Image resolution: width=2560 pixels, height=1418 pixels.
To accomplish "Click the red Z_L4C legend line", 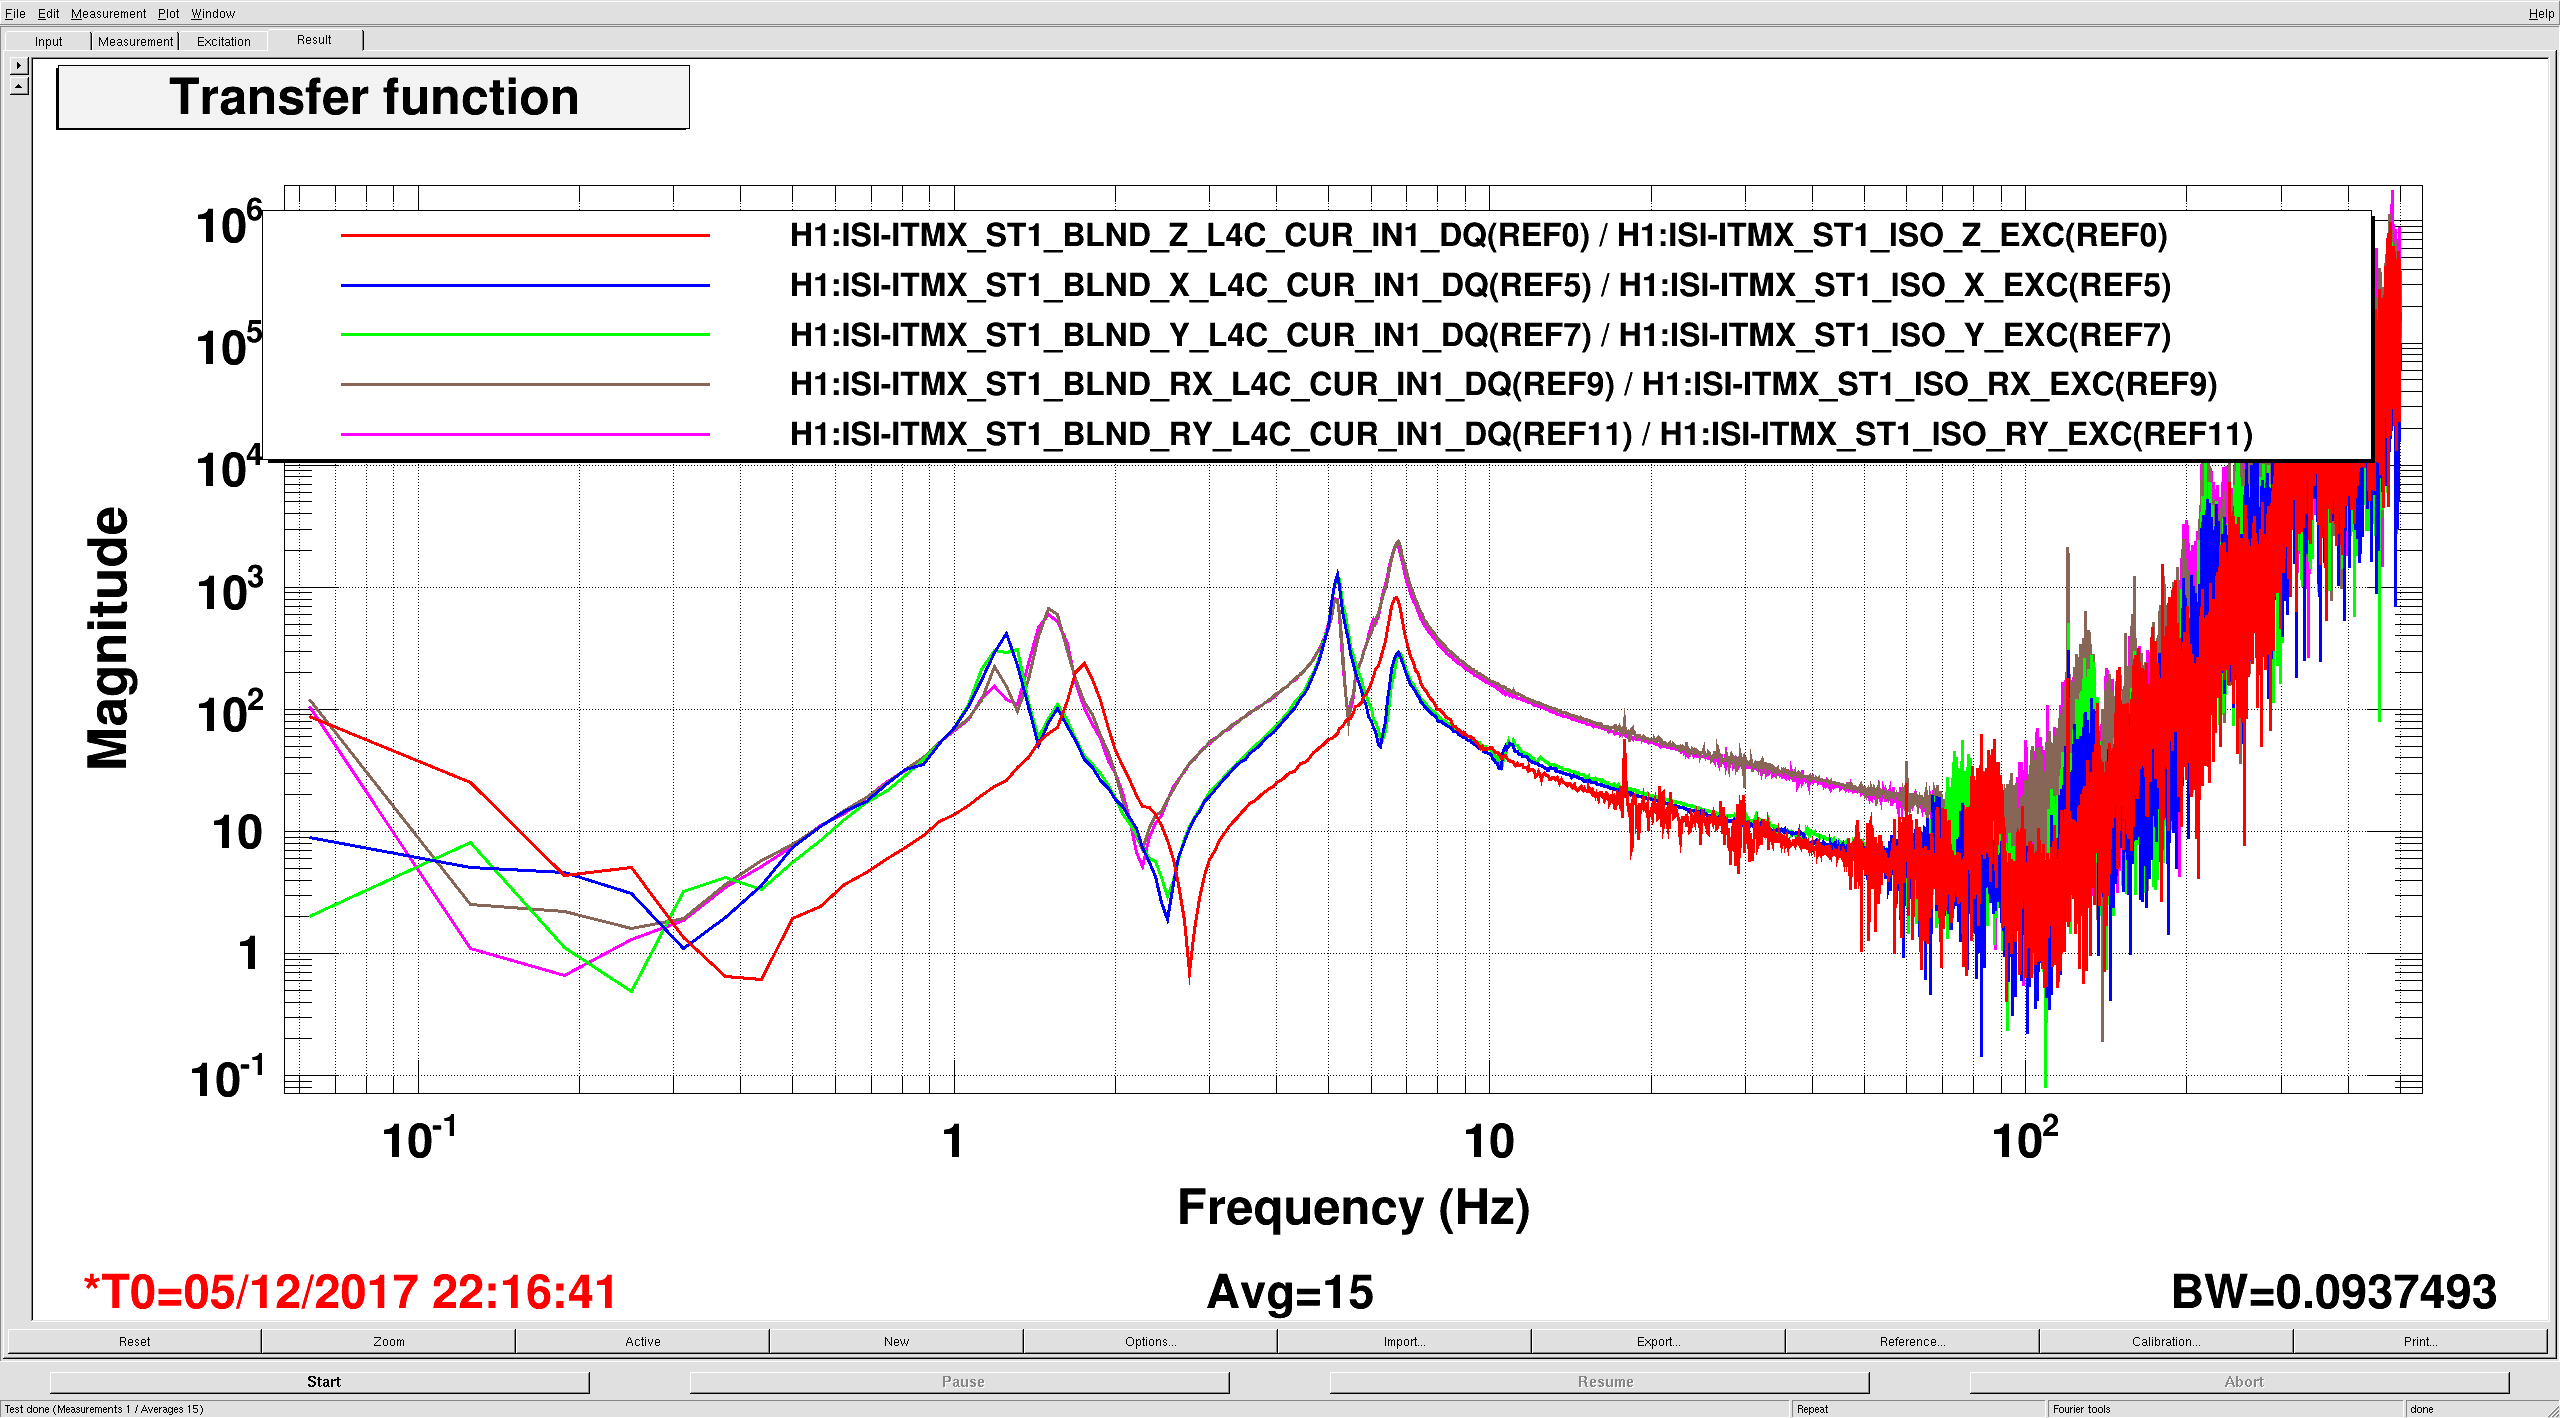I will [525, 235].
